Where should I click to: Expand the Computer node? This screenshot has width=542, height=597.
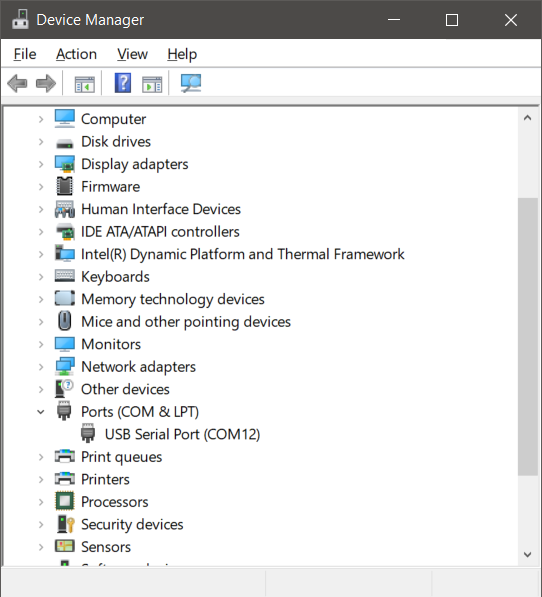(41, 119)
